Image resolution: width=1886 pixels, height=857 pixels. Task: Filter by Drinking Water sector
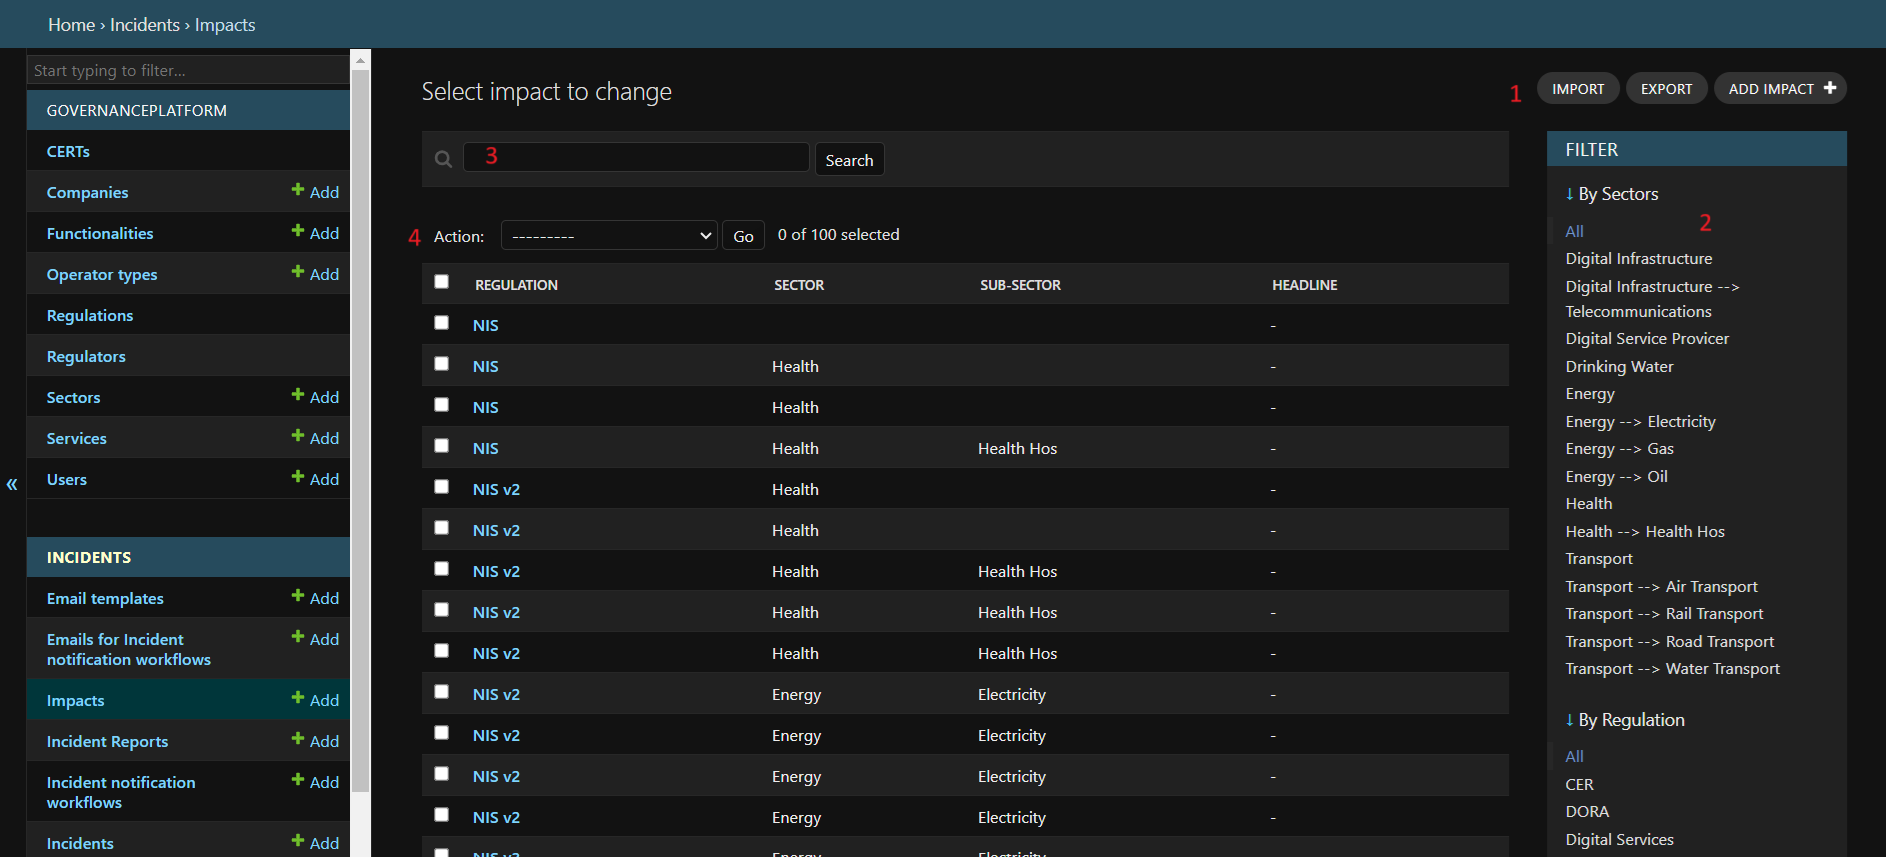point(1619,367)
